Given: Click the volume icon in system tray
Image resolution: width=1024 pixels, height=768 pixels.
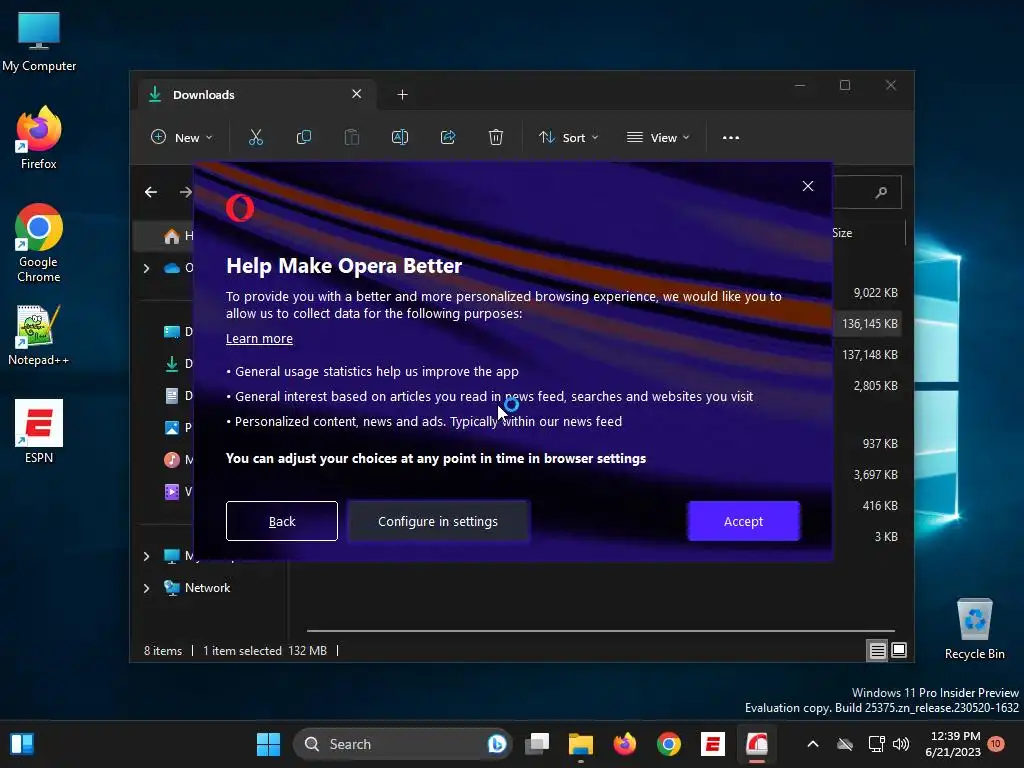Looking at the screenshot, I should click(901, 744).
